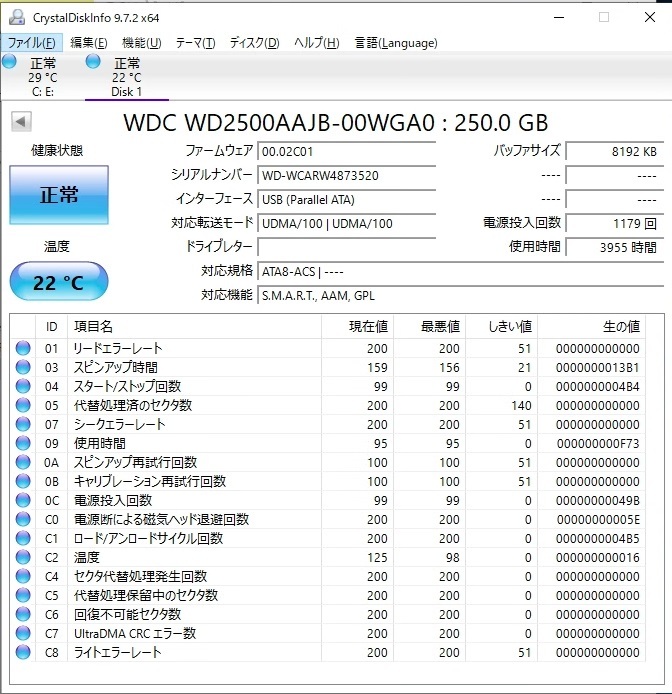Image resolution: width=672 pixels, height=694 pixels.
Task: Click the 対応転送モード field UDMA/100
Action: click(347, 224)
